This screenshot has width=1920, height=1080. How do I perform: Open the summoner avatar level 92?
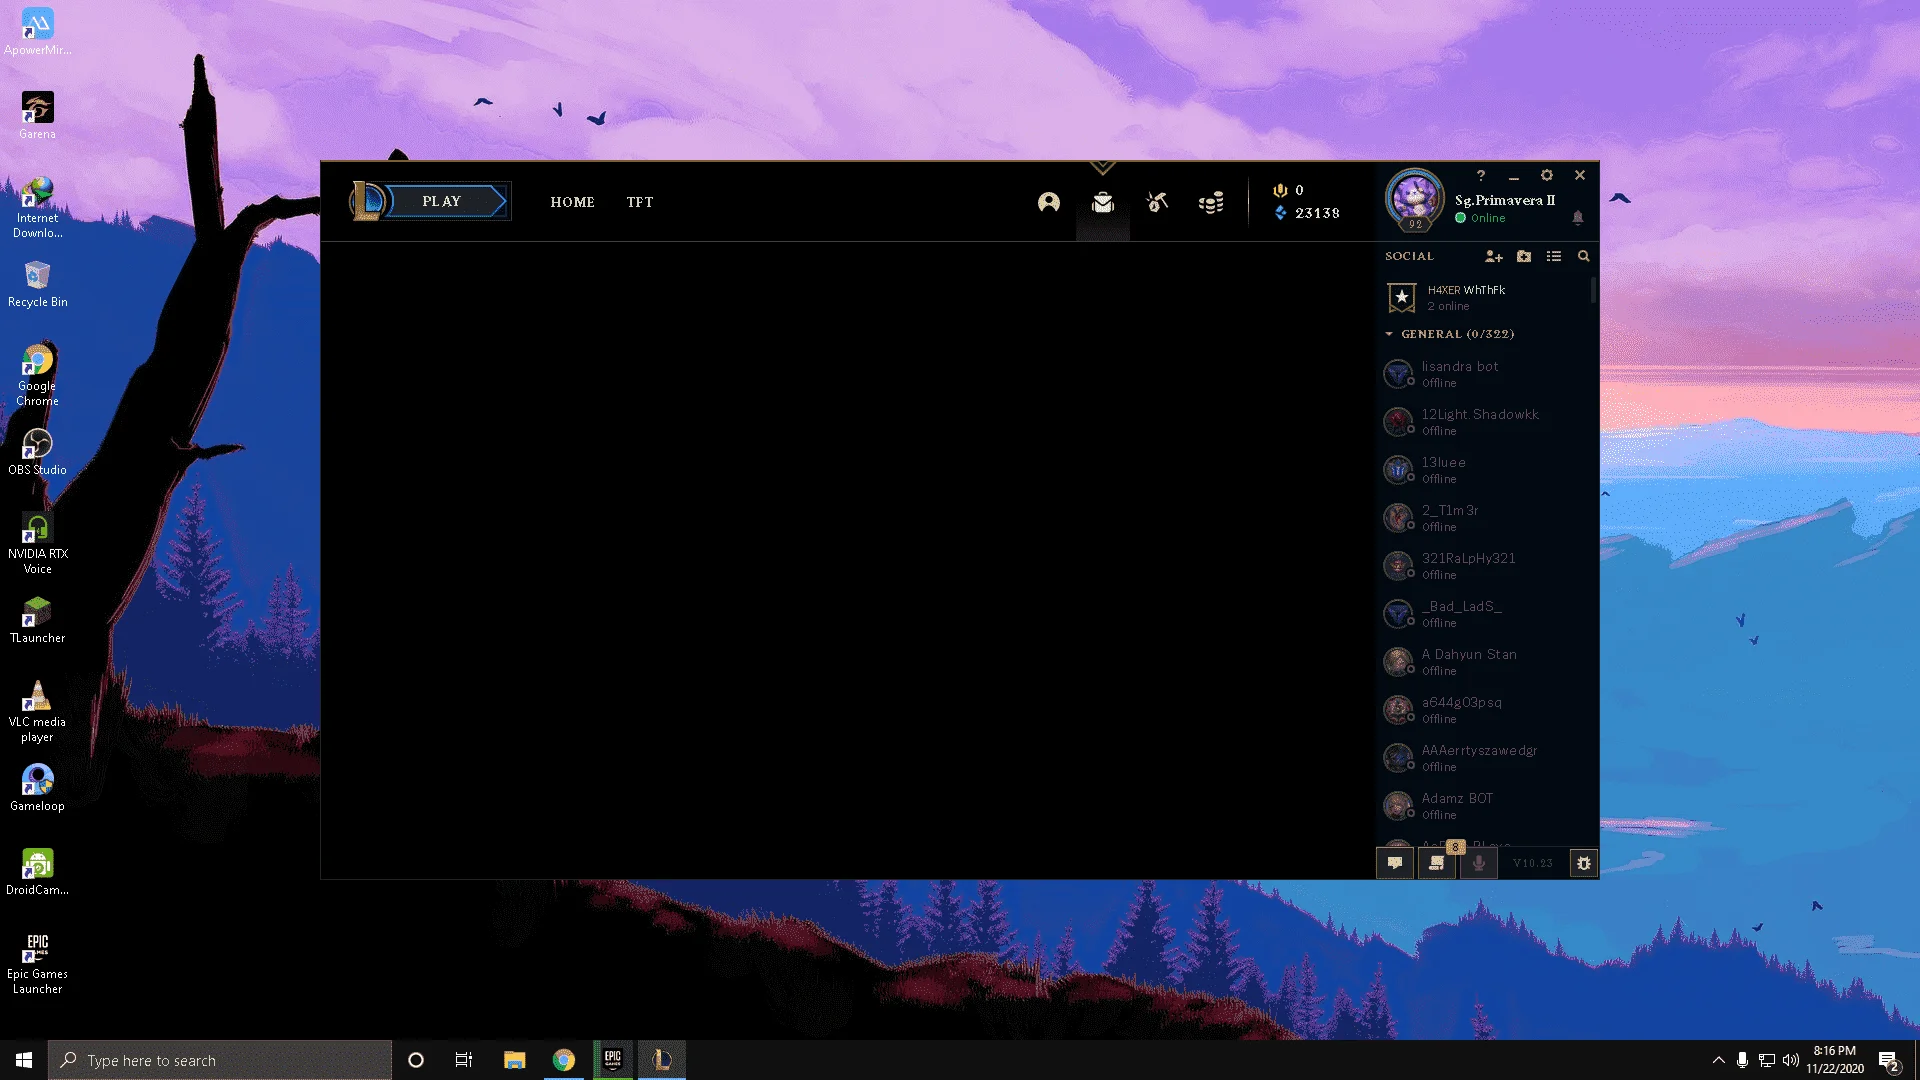point(1414,199)
